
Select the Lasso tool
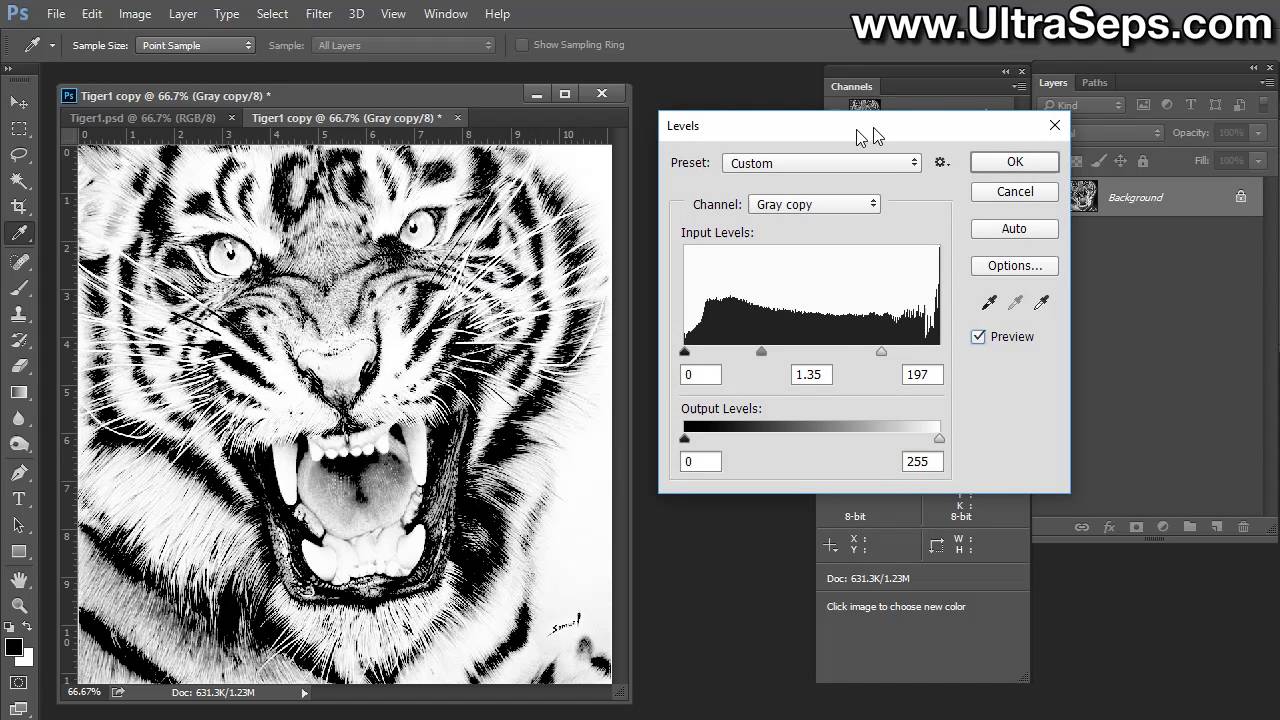19,154
